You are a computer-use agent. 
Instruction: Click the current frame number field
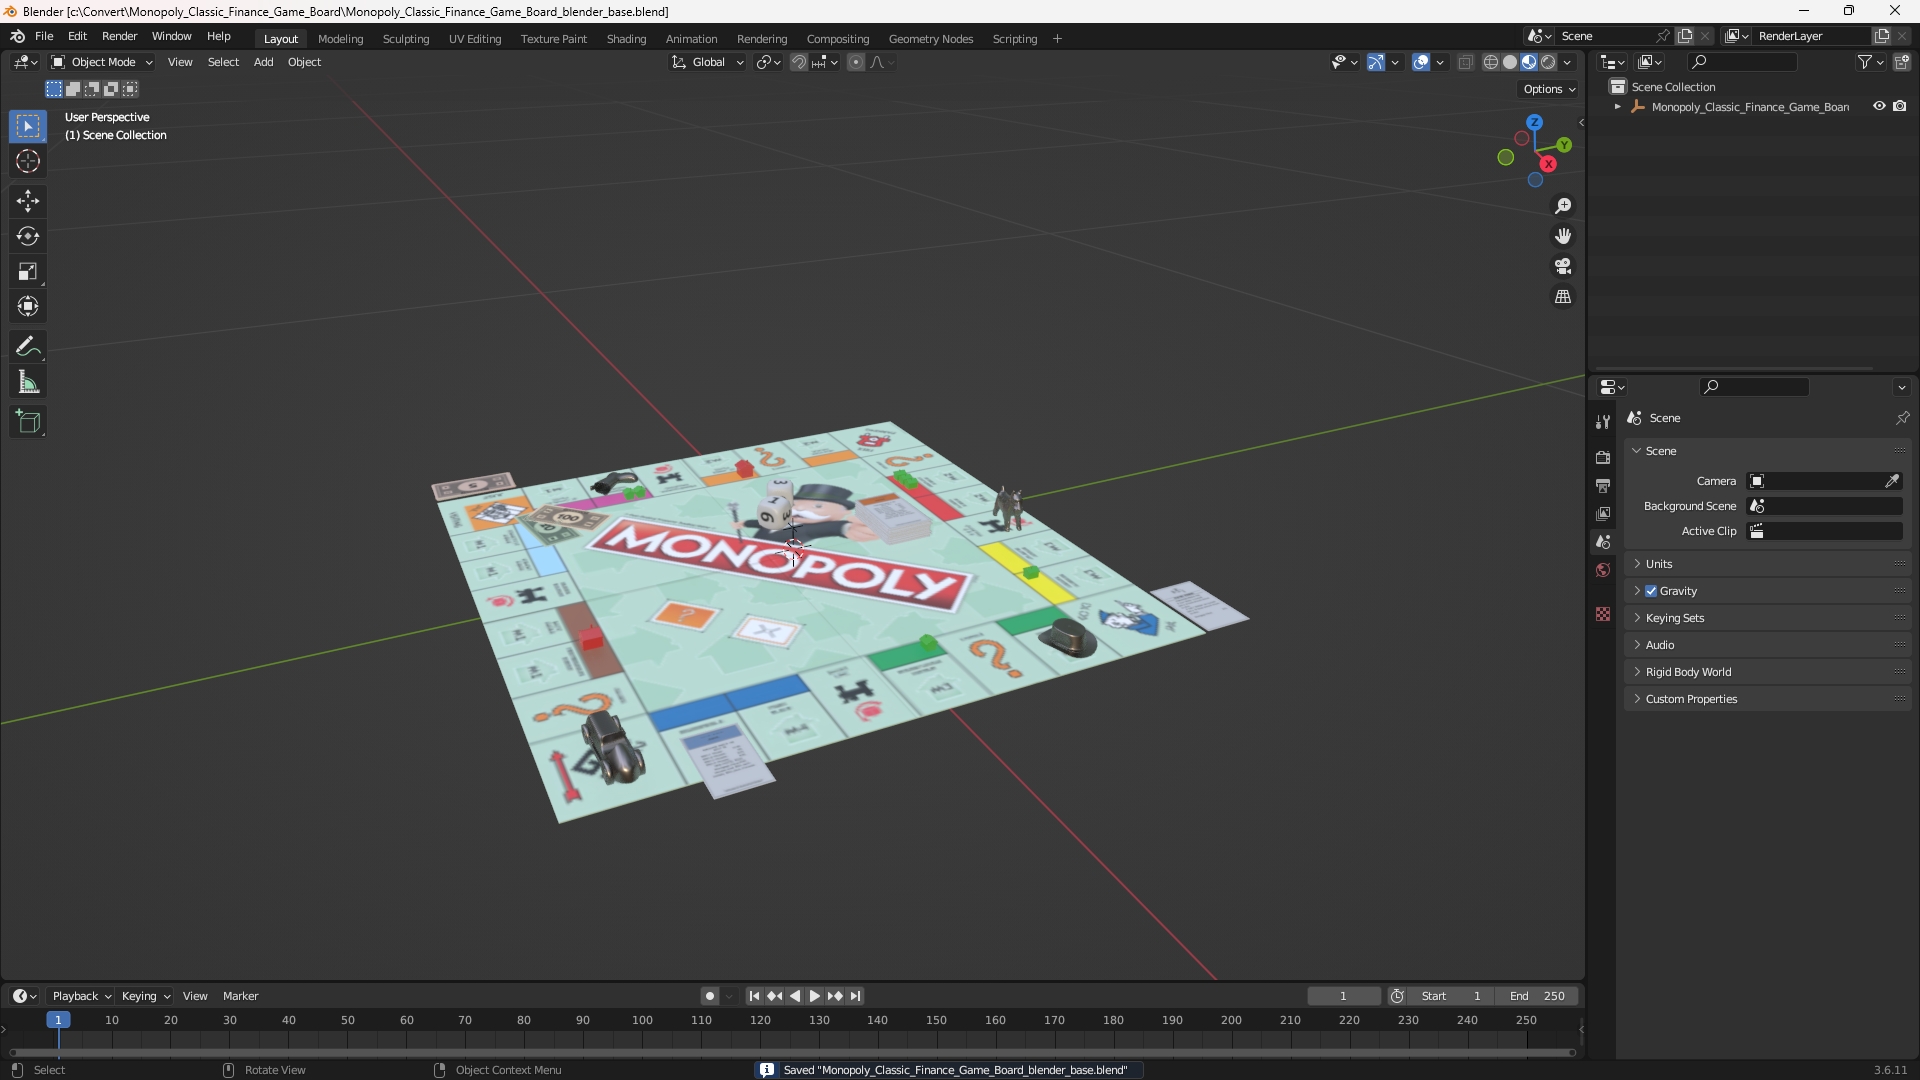click(1343, 996)
